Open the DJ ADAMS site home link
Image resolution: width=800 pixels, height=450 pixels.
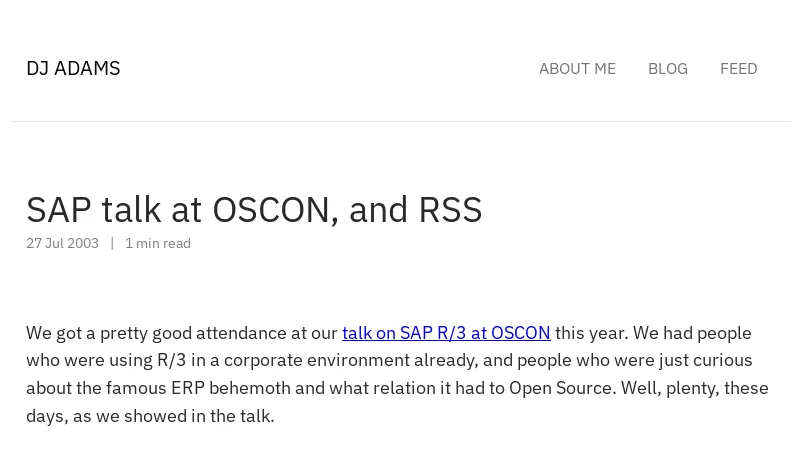(73, 68)
